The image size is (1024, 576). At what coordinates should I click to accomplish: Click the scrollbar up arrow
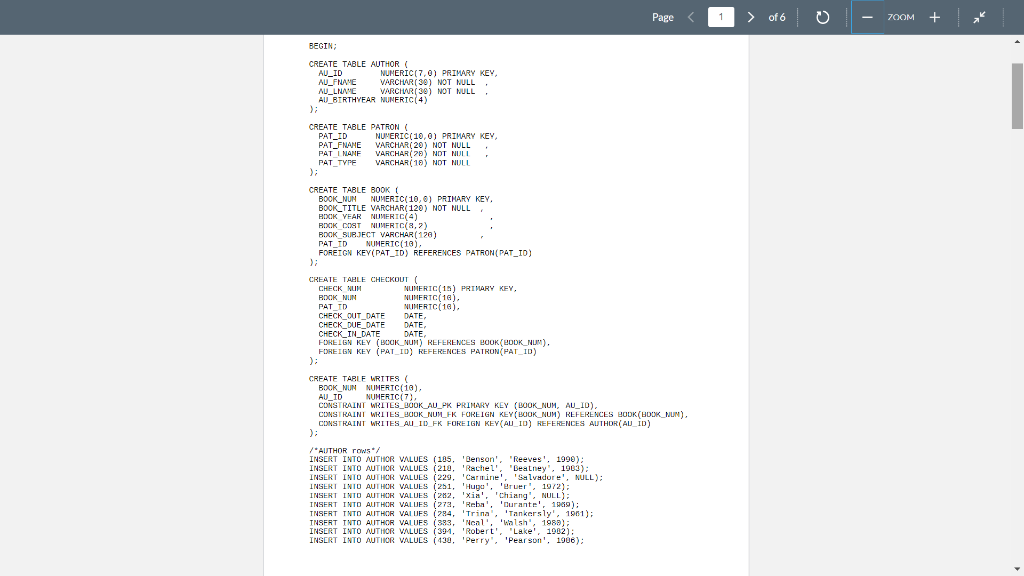(1017, 41)
